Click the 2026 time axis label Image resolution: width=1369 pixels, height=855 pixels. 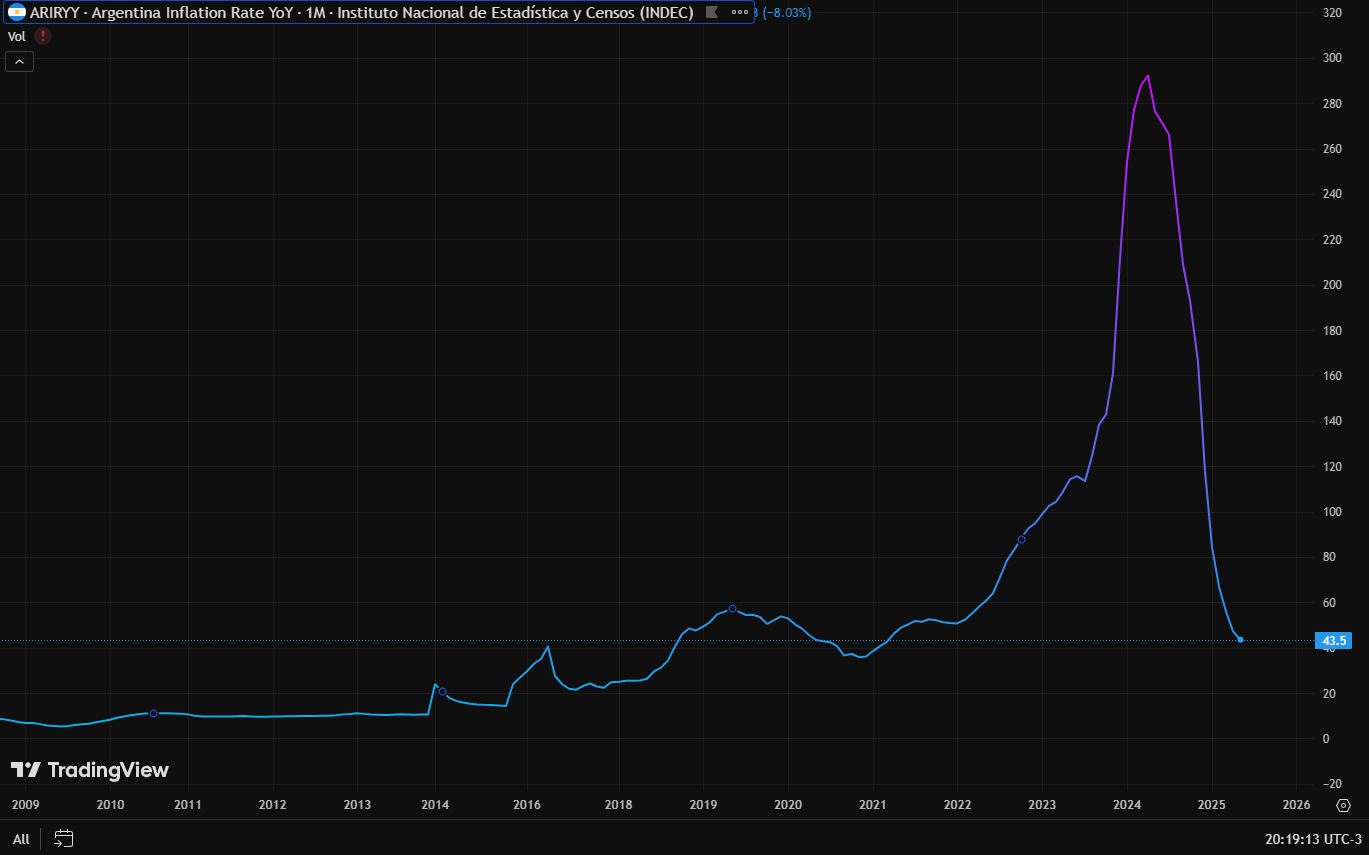tap(1296, 805)
